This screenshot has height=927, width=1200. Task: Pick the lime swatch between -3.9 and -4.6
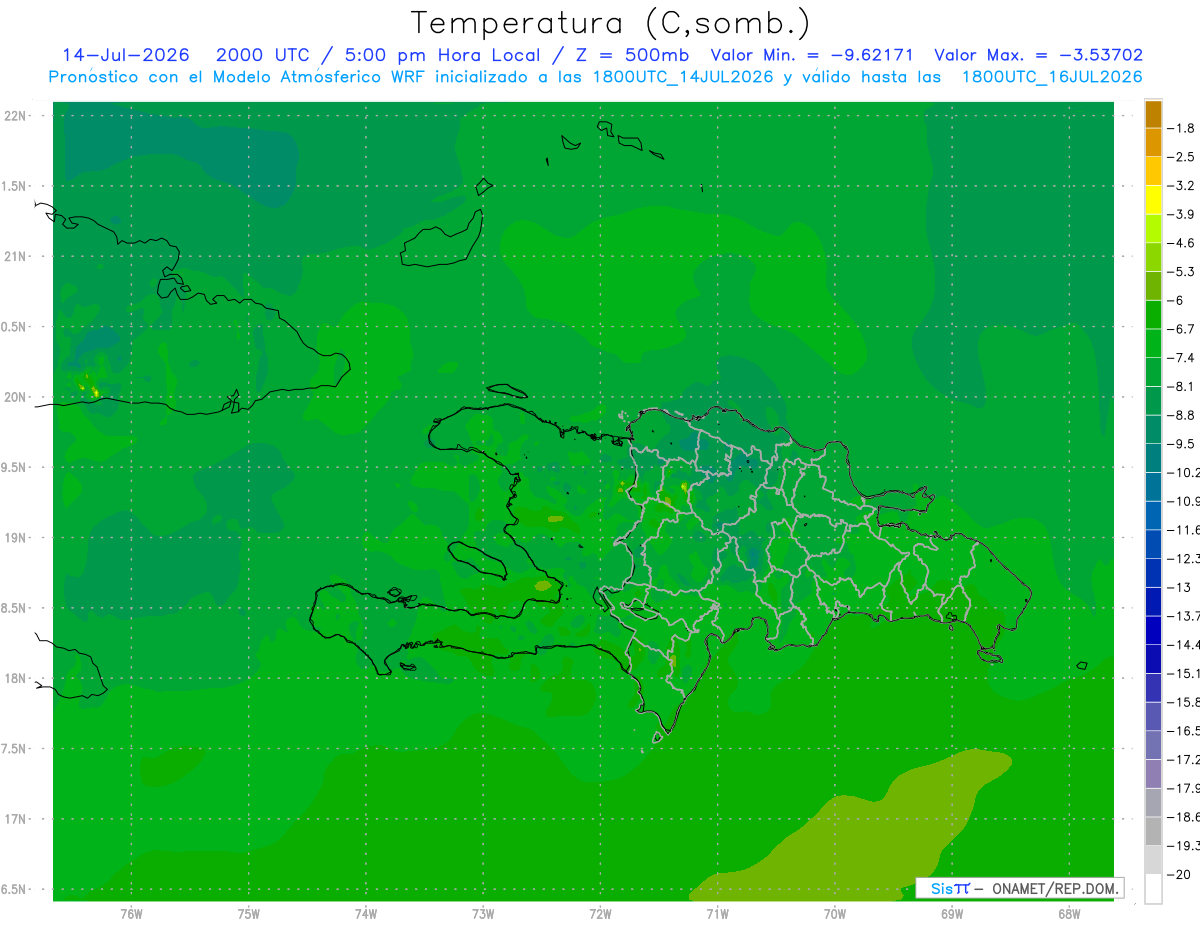[x=1153, y=229]
